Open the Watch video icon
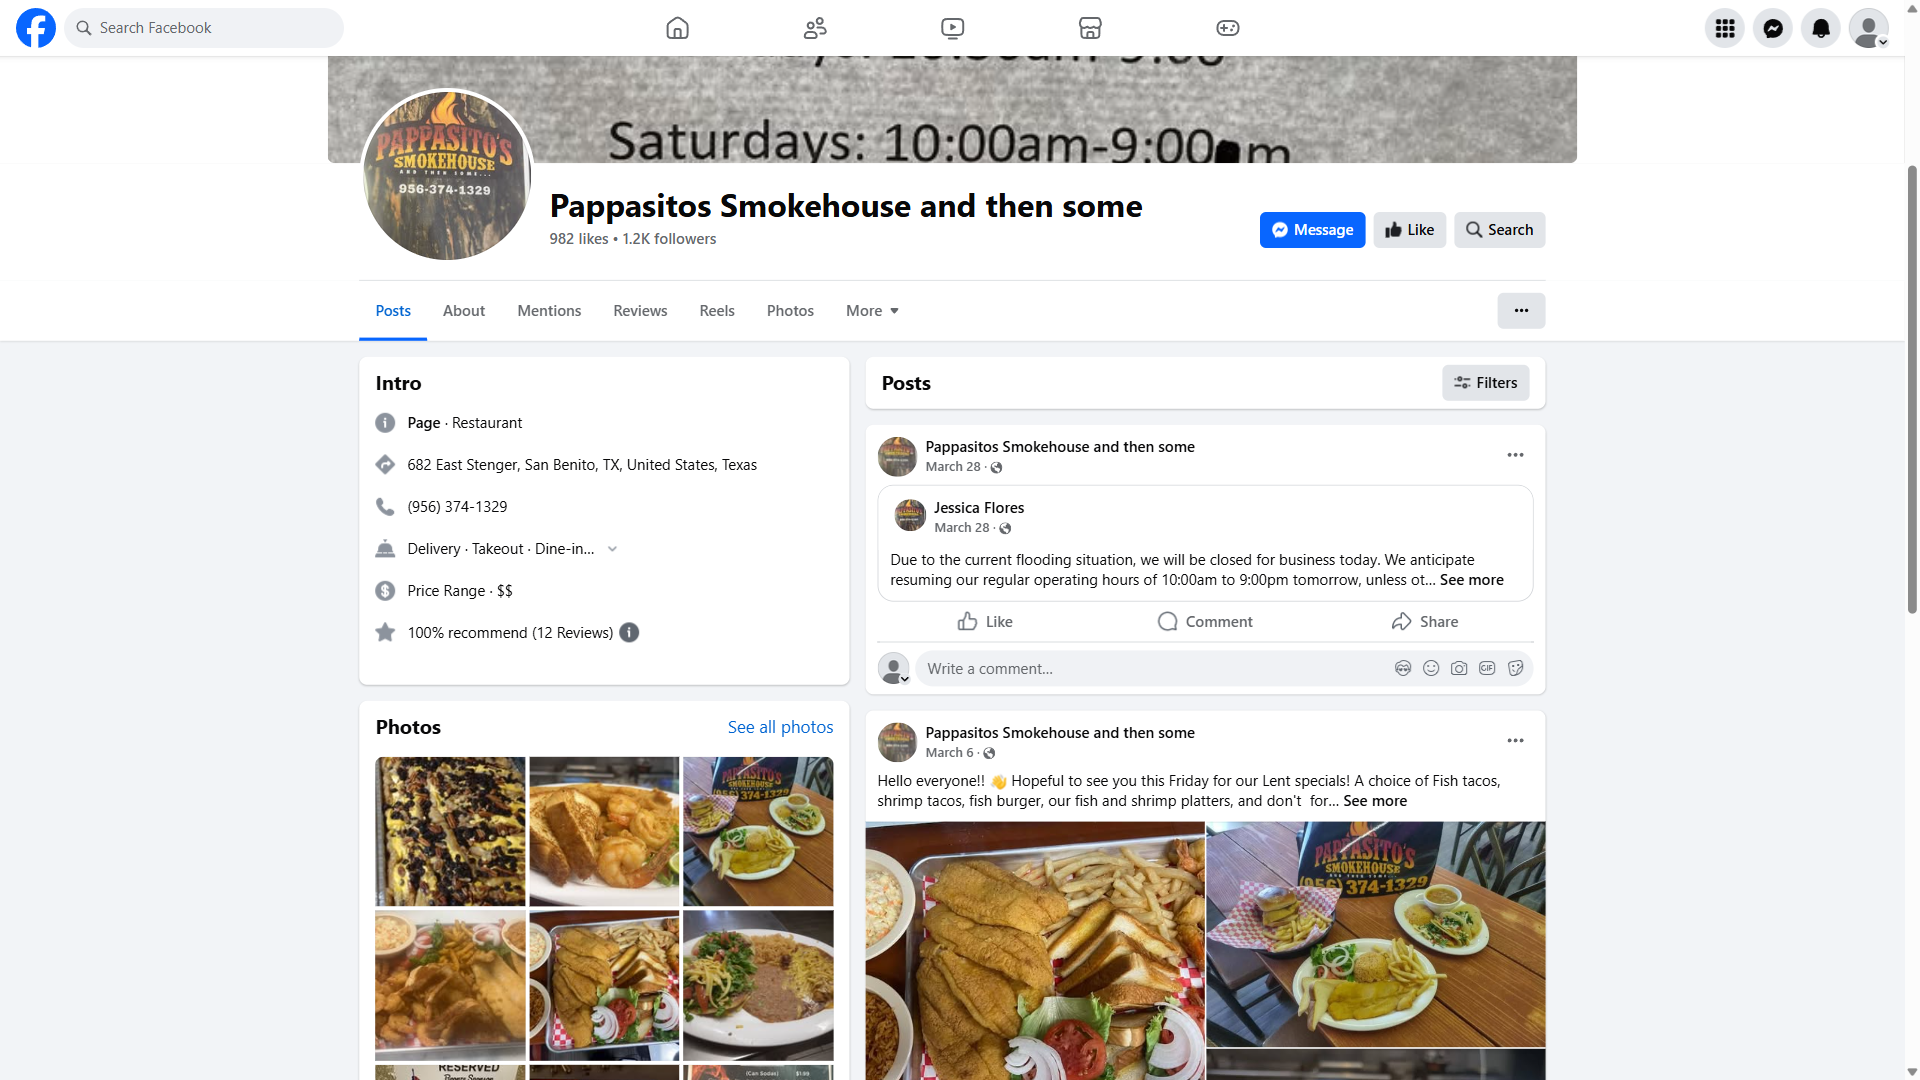The width and height of the screenshot is (1920, 1080). [952, 28]
